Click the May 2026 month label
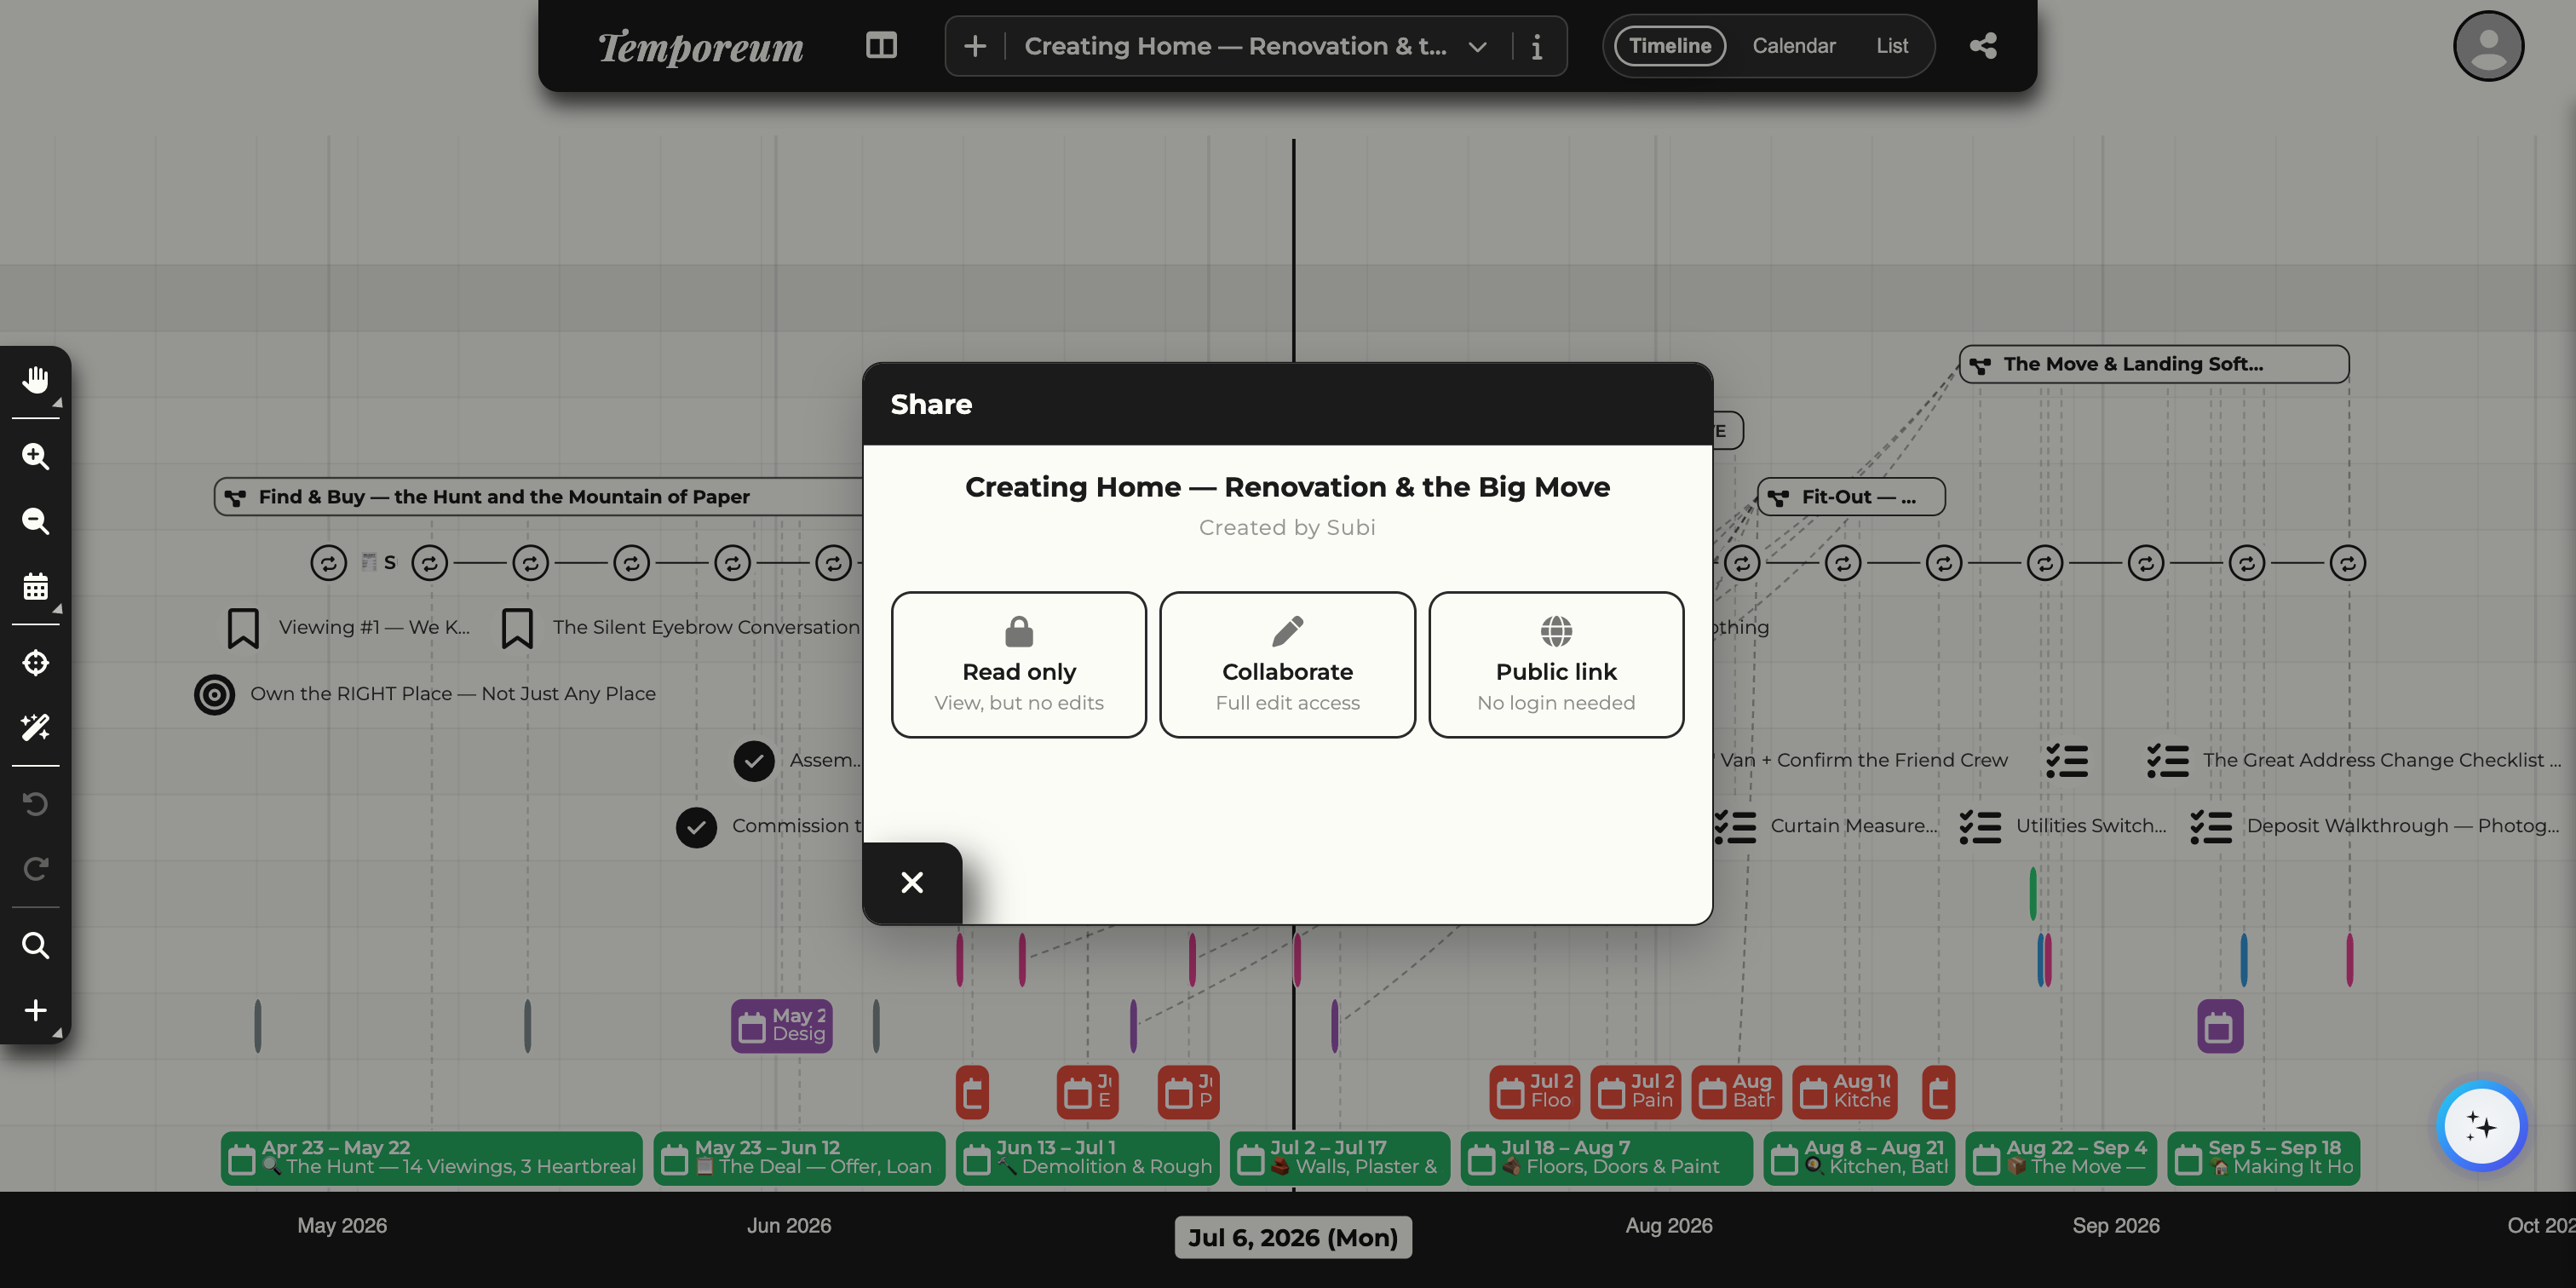Viewport: 2576px width, 1288px height. 342,1226
